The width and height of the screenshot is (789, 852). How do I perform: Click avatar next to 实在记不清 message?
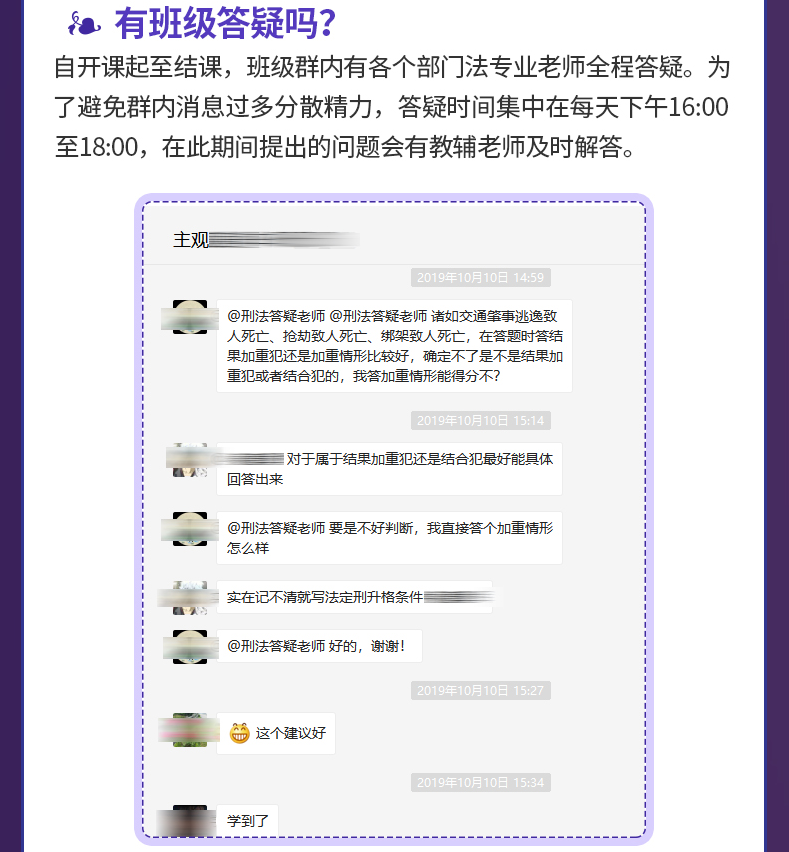(x=190, y=598)
